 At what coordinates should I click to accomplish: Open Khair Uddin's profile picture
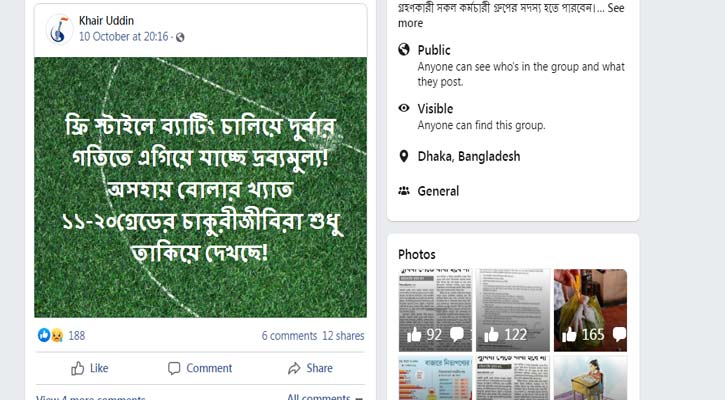(x=59, y=29)
